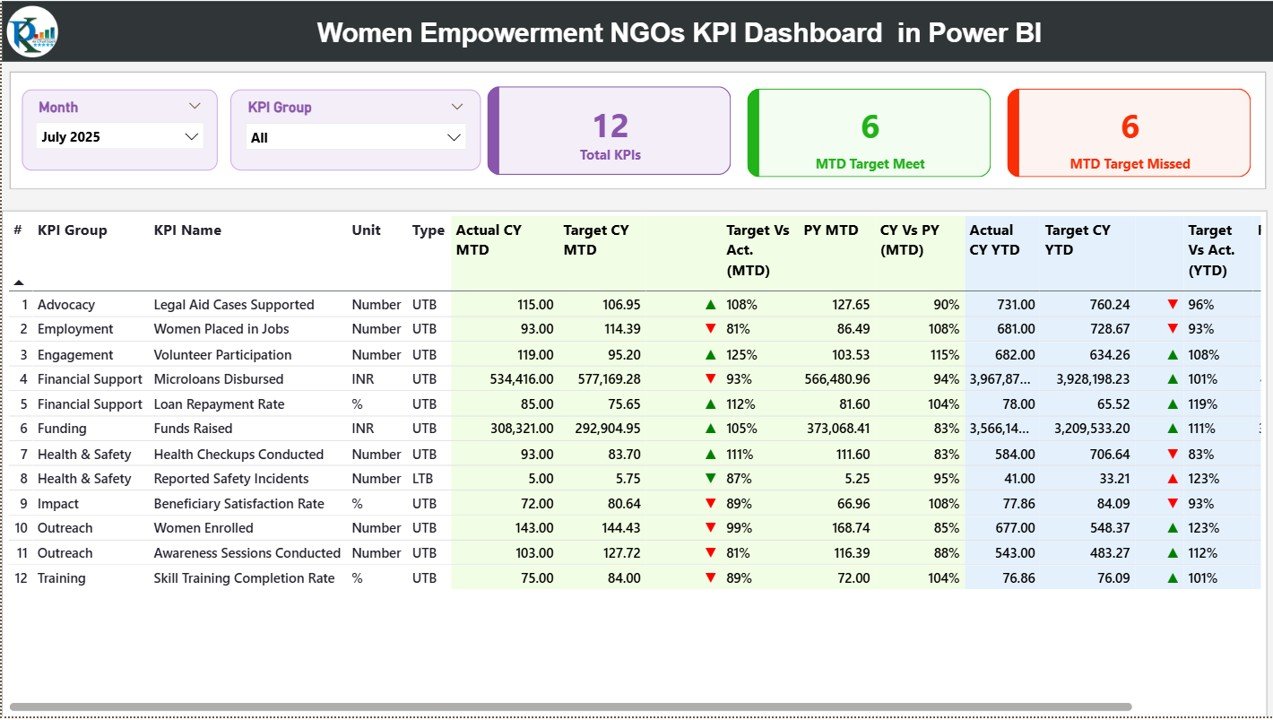1273x720 pixels.
Task: Select the green "MTD Target Meet" card
Action: [x=869, y=133]
